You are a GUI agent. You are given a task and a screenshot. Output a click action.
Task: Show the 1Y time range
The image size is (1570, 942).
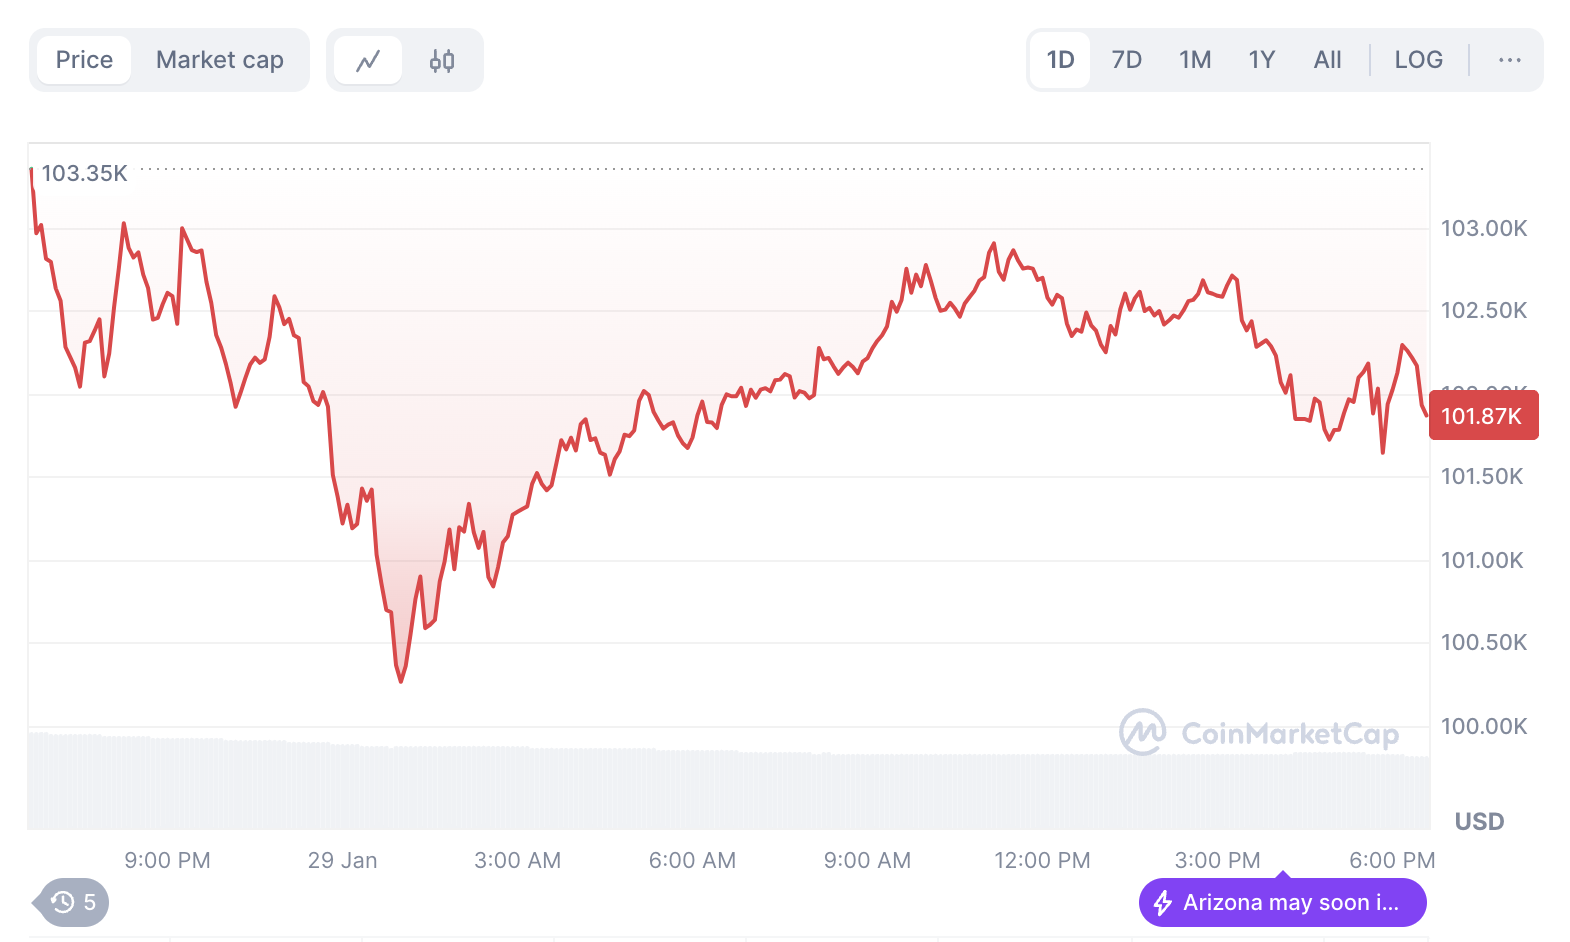[x=1262, y=60]
